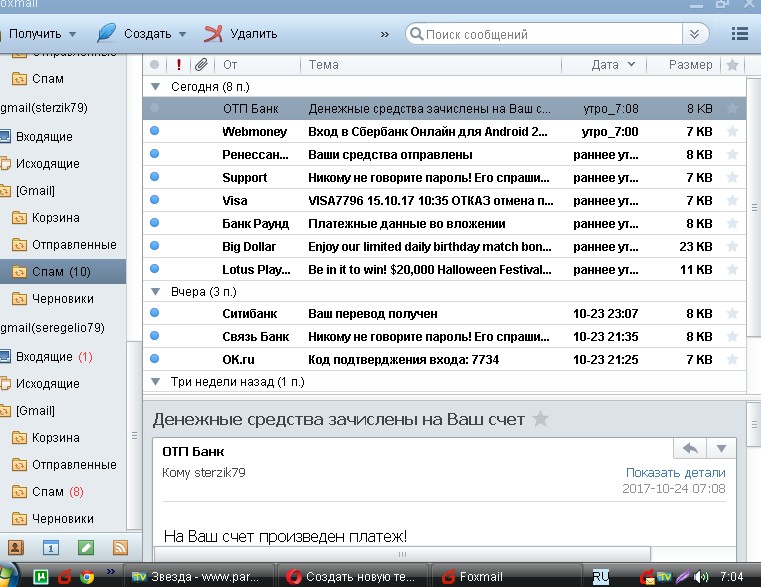Open the notes icon in bottom sidebar
The height and width of the screenshot is (587, 761).
click(86, 547)
